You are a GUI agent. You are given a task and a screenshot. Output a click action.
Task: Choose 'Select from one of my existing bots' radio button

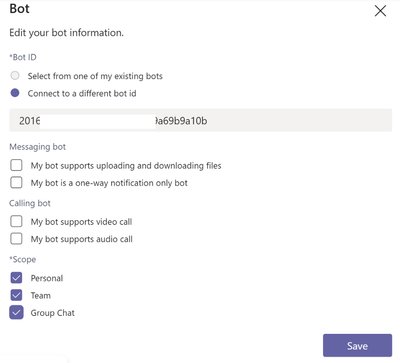pos(15,75)
